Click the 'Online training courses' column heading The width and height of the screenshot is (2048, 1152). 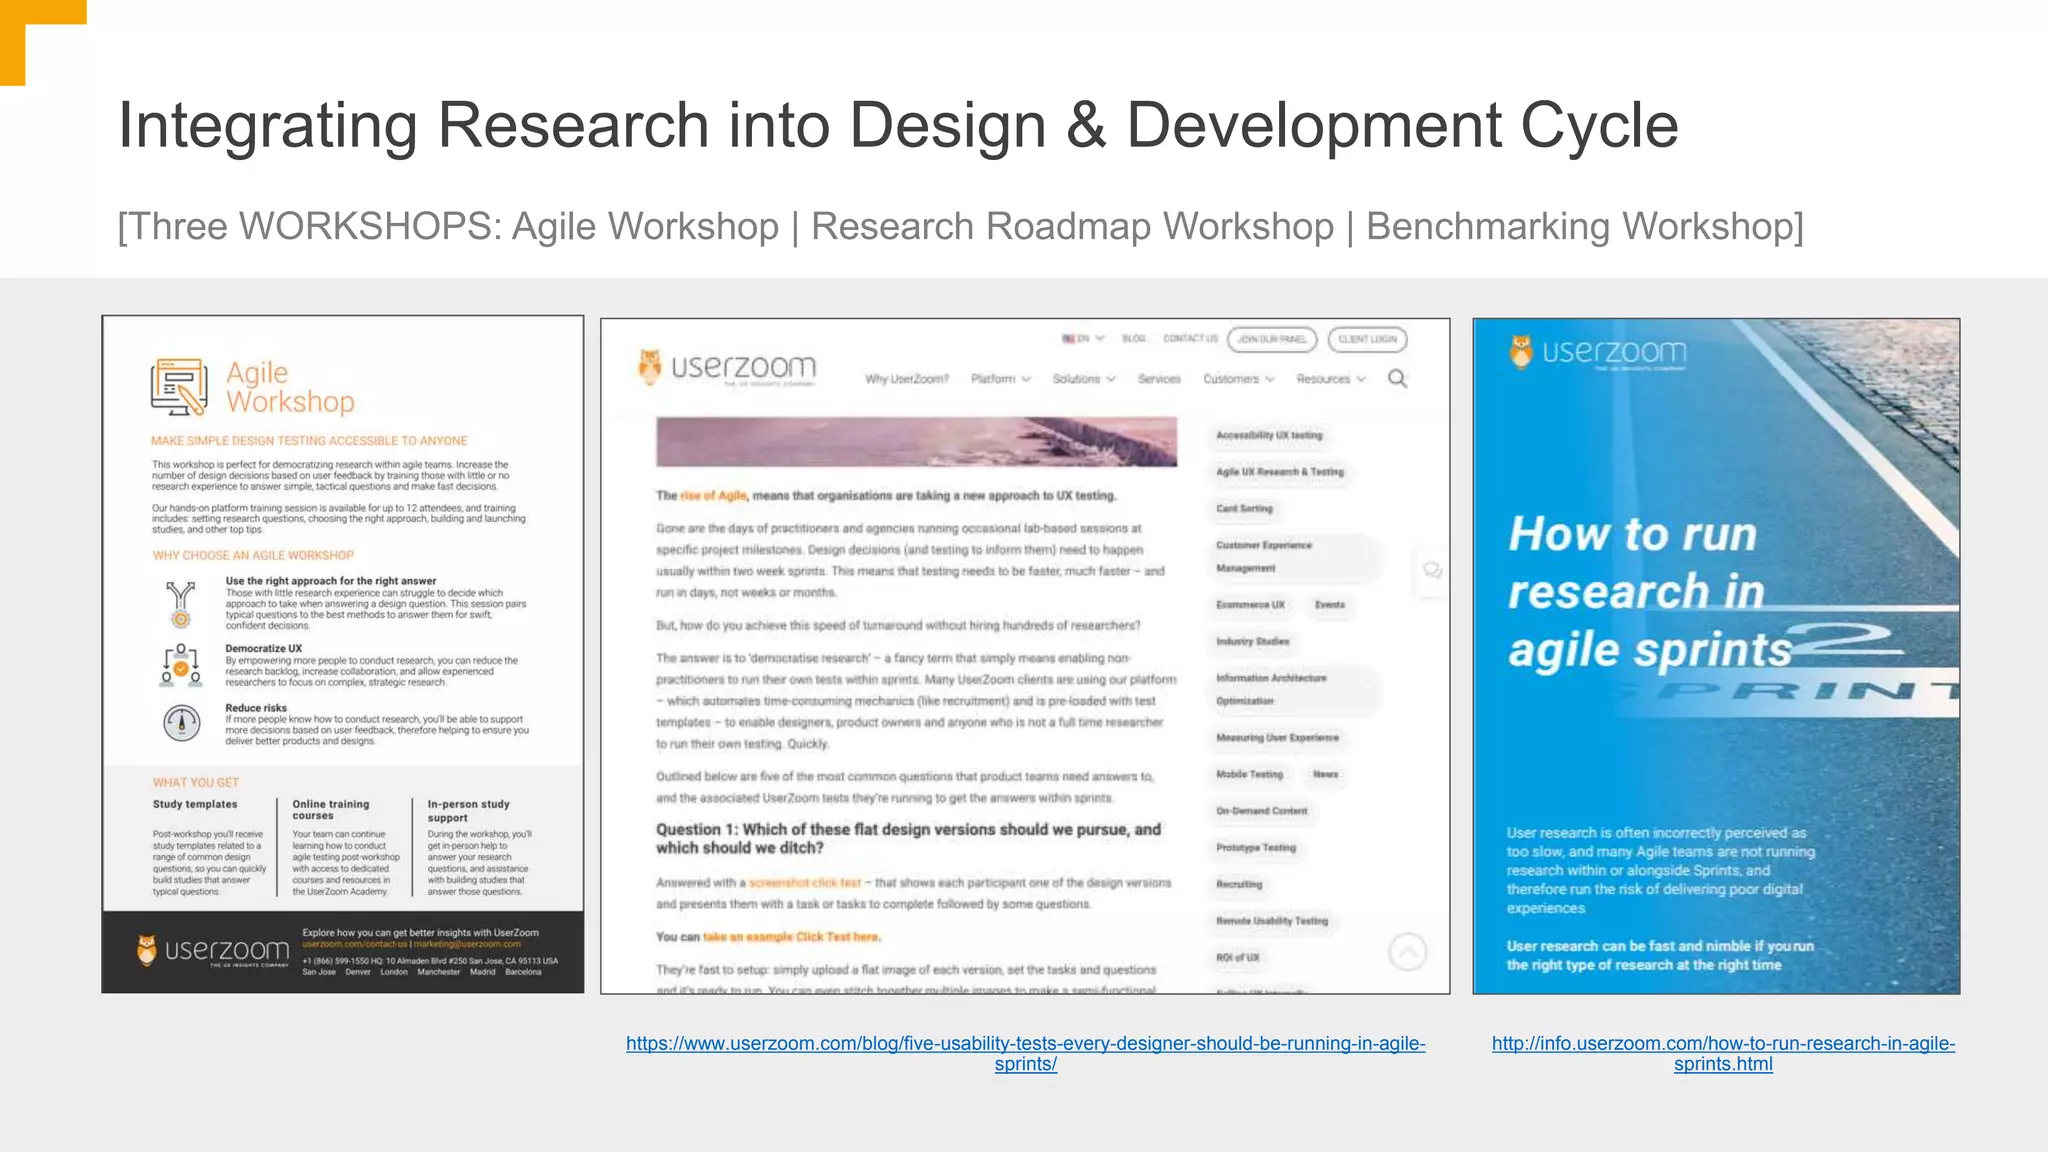tap(331, 810)
